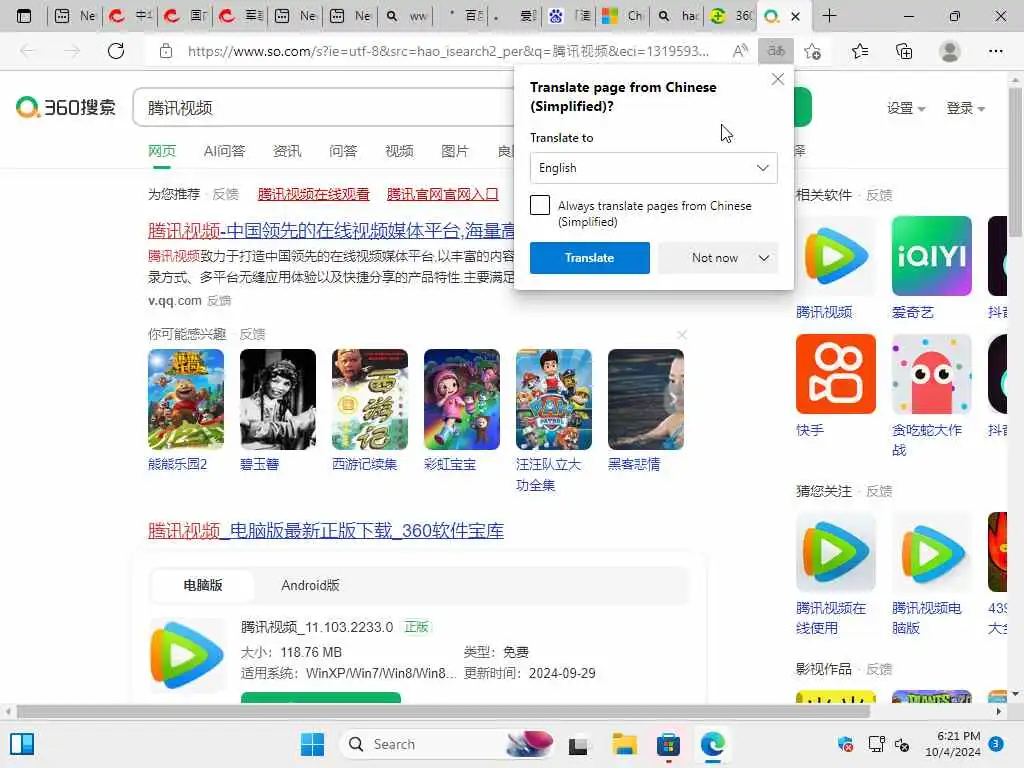The width and height of the screenshot is (1024, 768).
Task: Open the 快手 app icon
Action: click(x=835, y=374)
